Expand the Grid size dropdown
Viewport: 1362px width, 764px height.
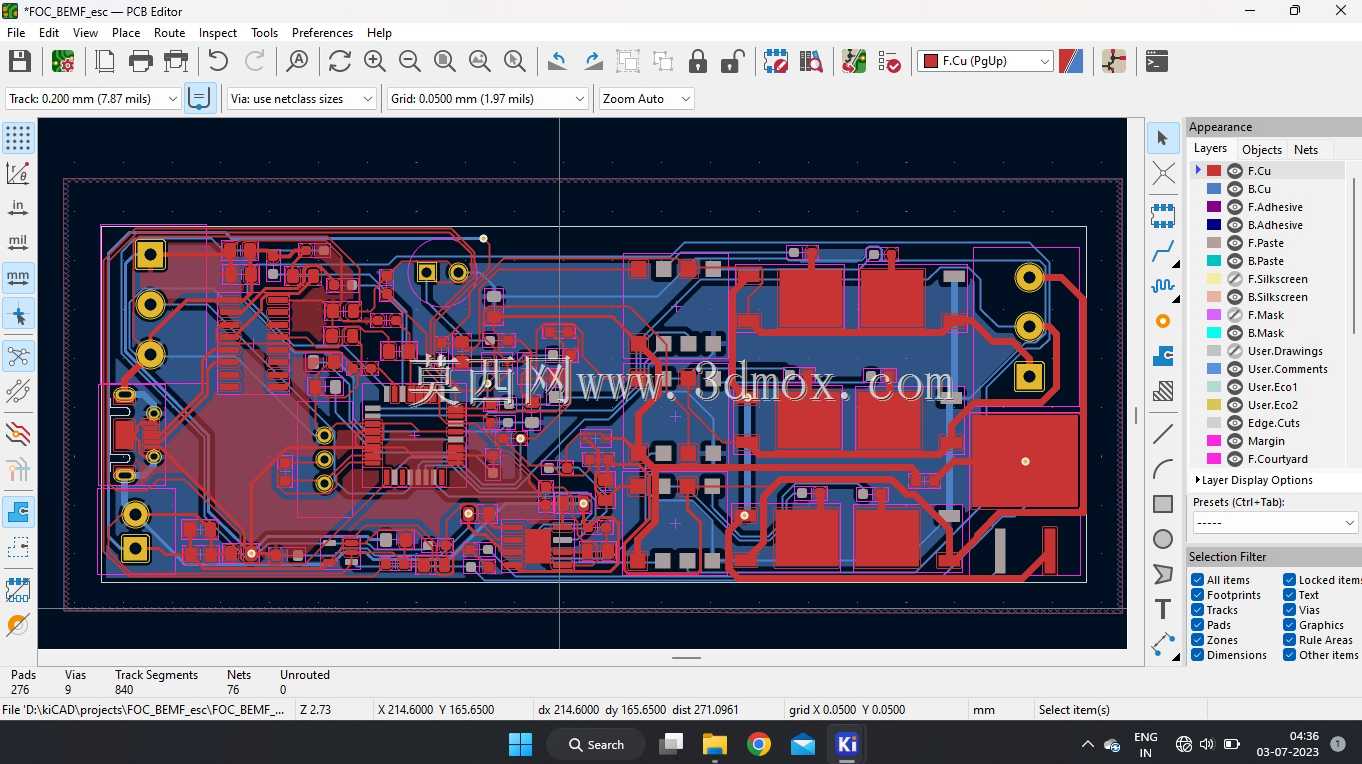[x=488, y=99]
